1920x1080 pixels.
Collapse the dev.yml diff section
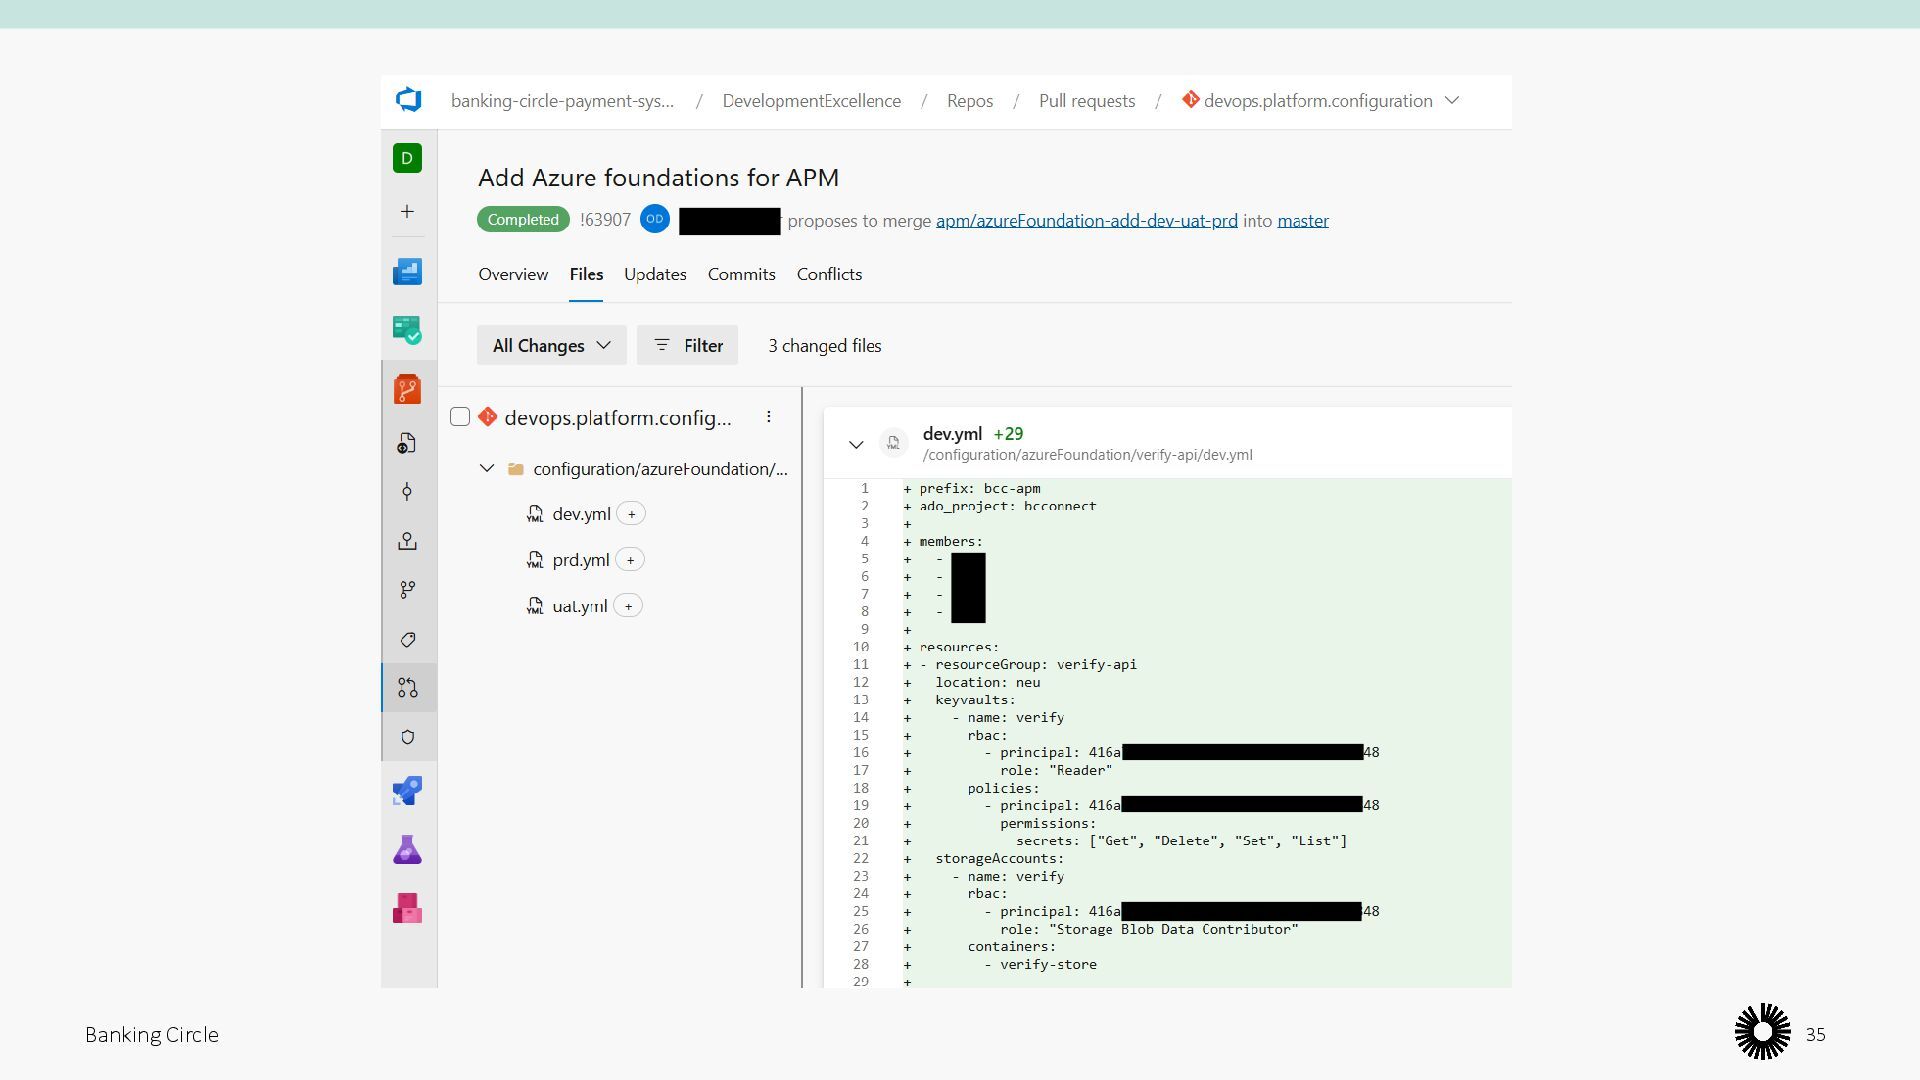click(x=856, y=445)
